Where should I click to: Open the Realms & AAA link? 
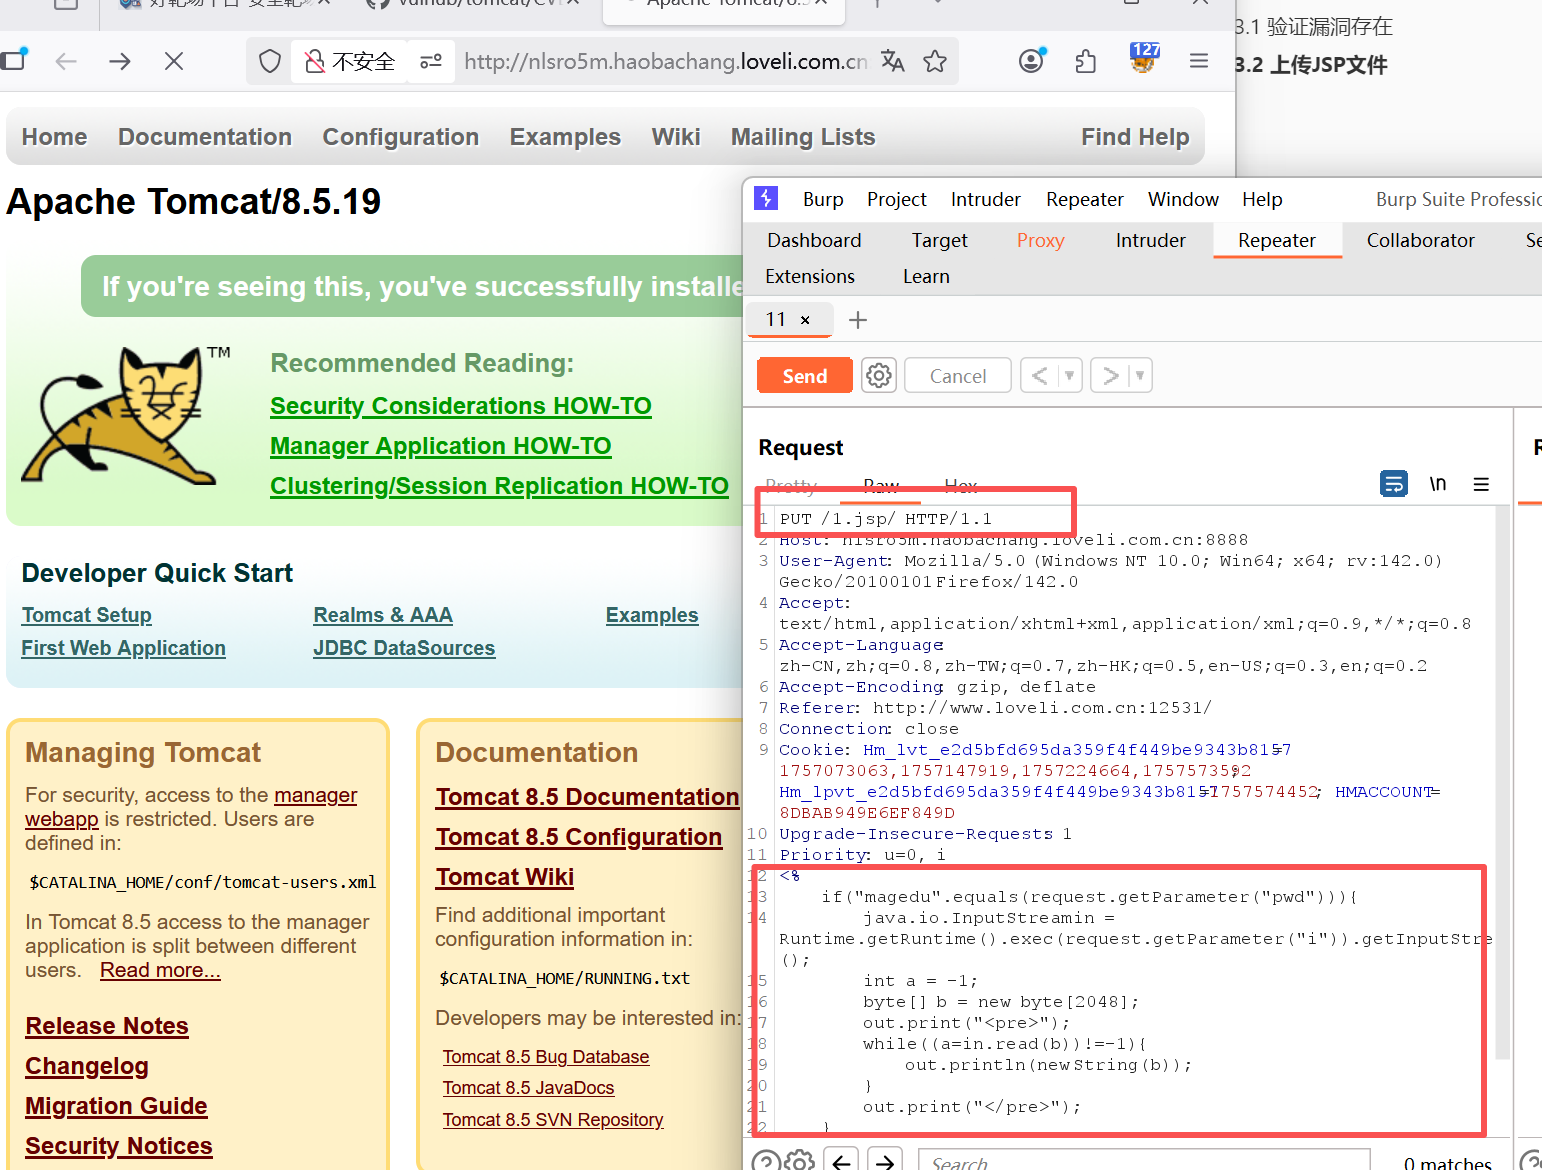click(x=383, y=615)
